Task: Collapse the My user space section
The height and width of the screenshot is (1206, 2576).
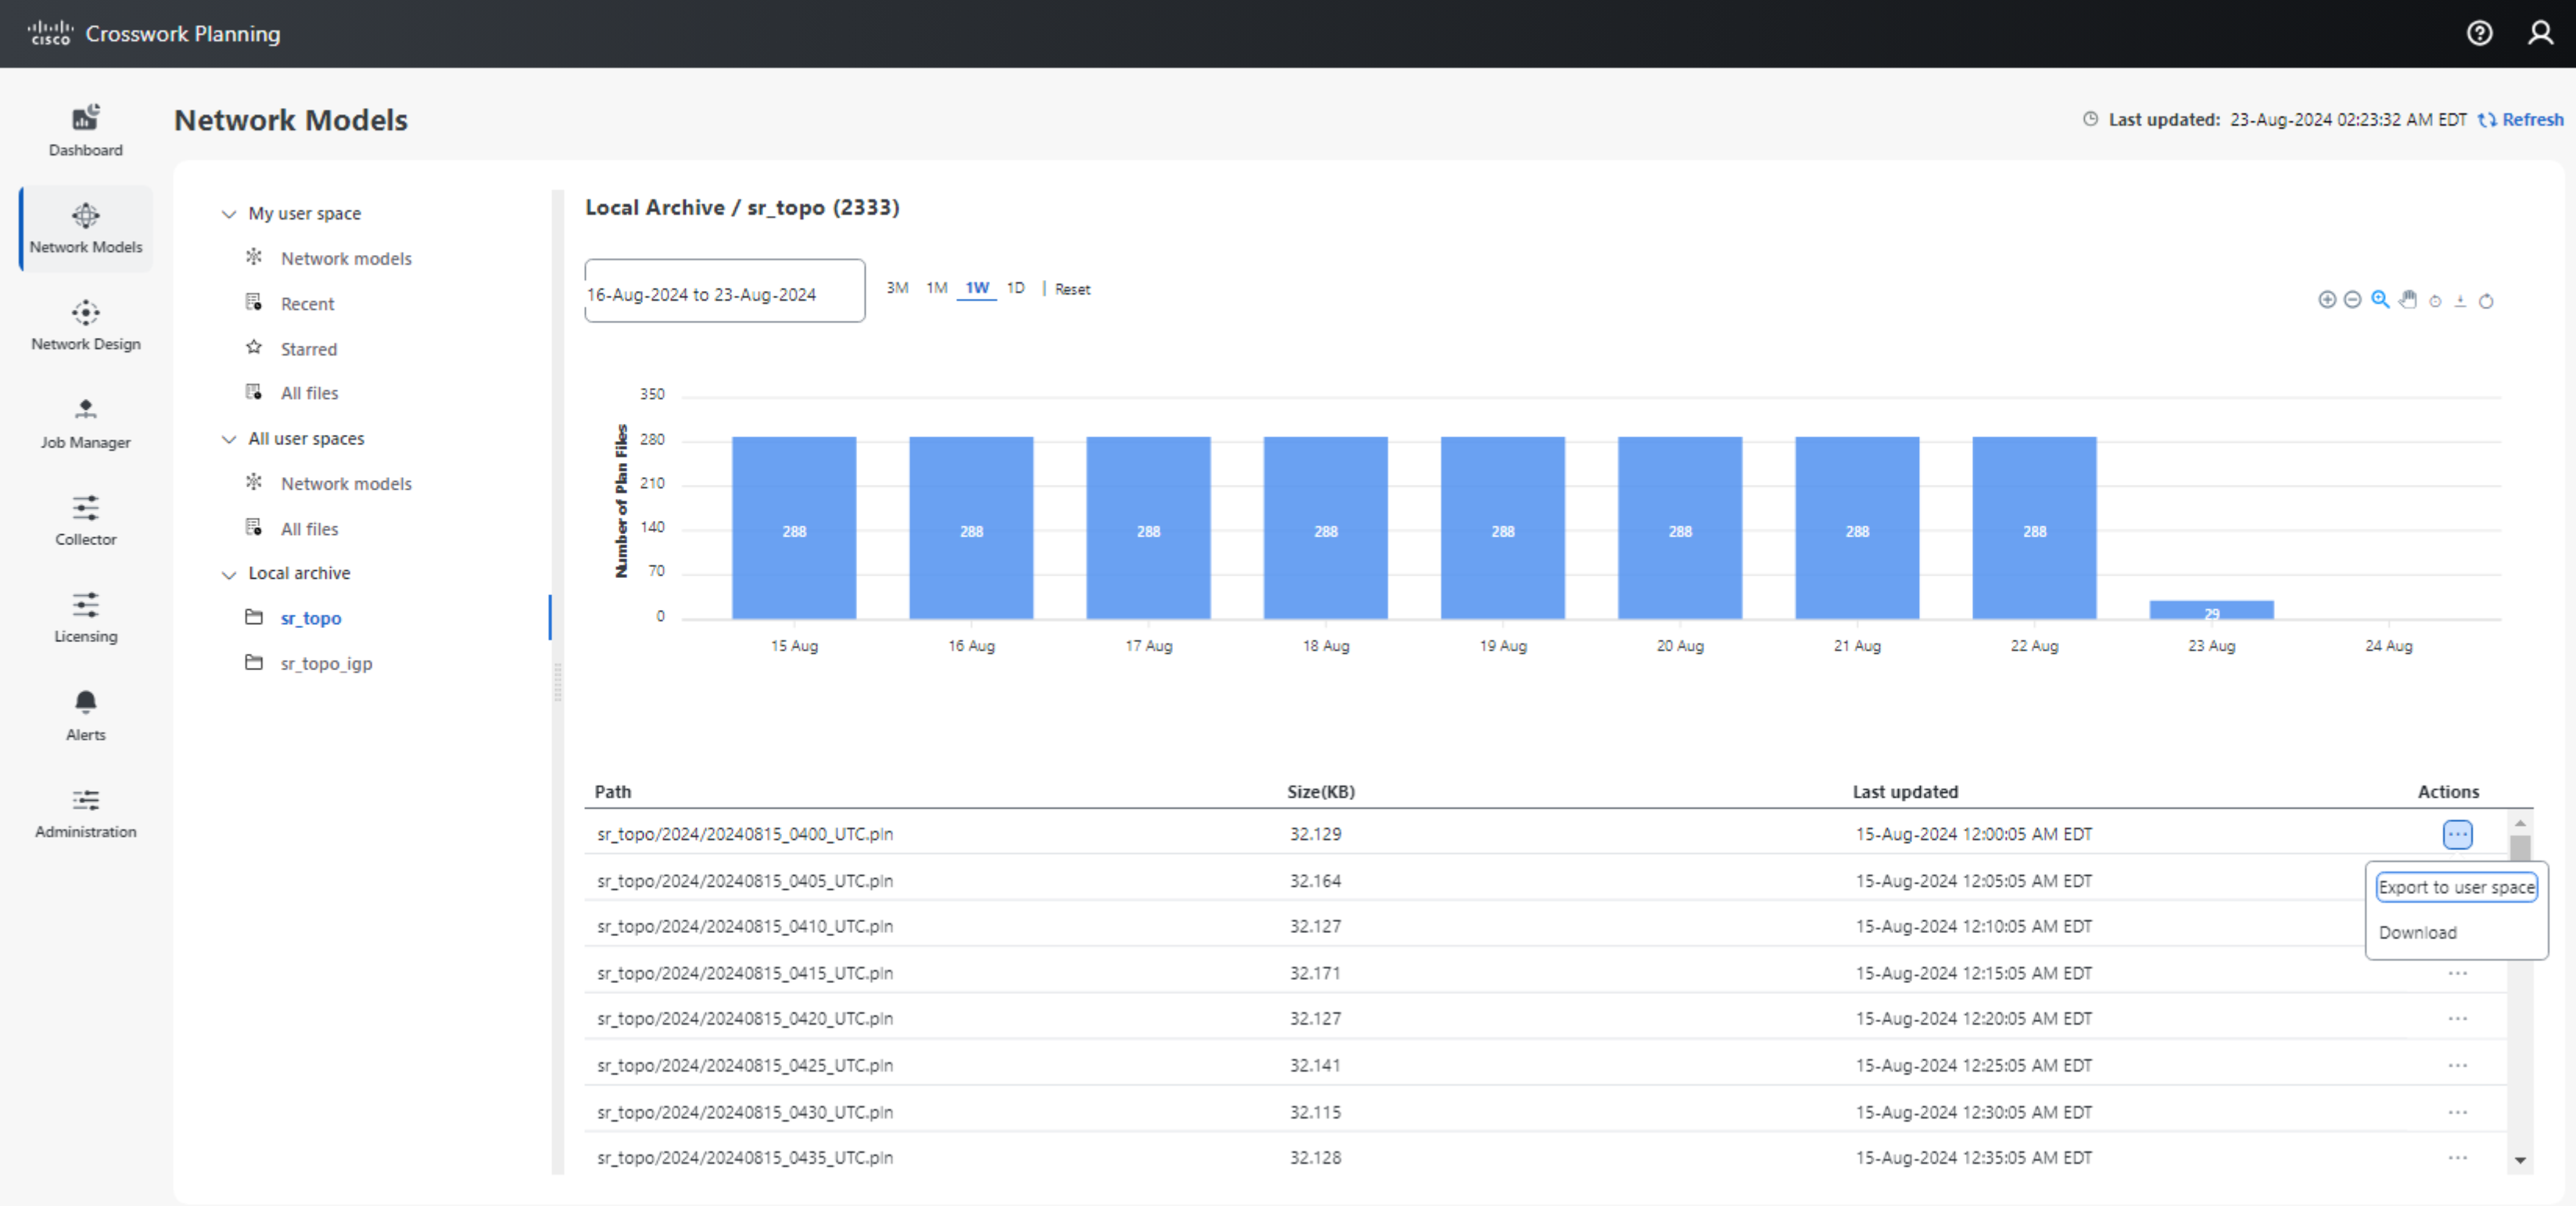Action: point(229,214)
